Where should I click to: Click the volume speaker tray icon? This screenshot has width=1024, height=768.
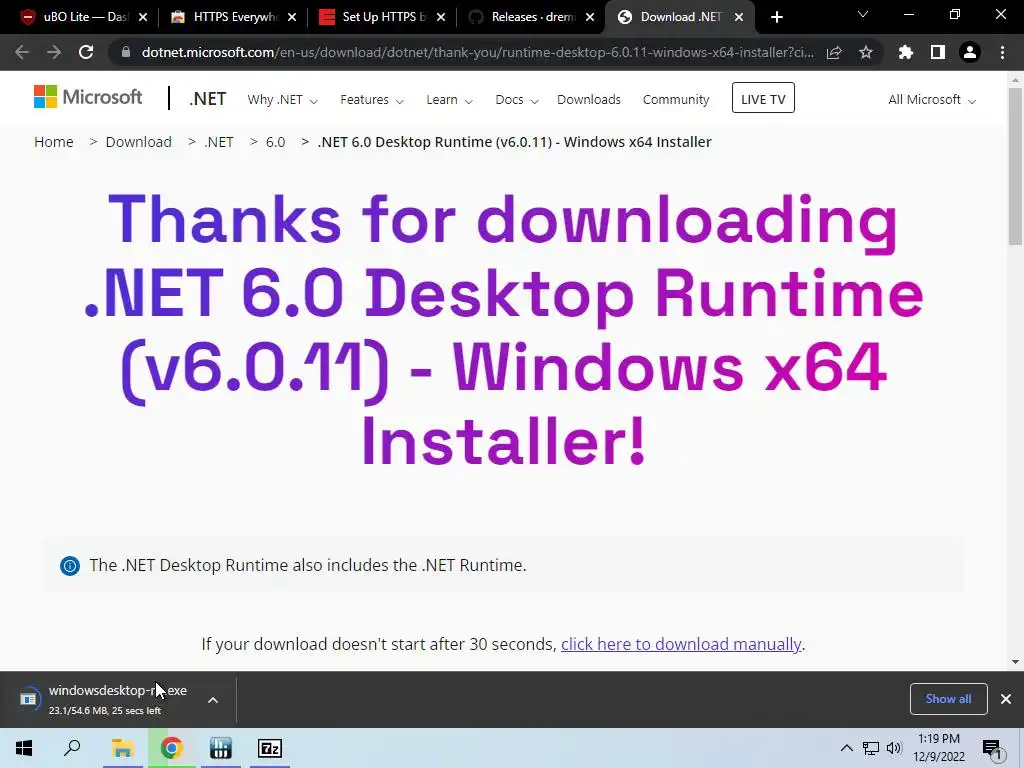pyautogui.click(x=894, y=748)
